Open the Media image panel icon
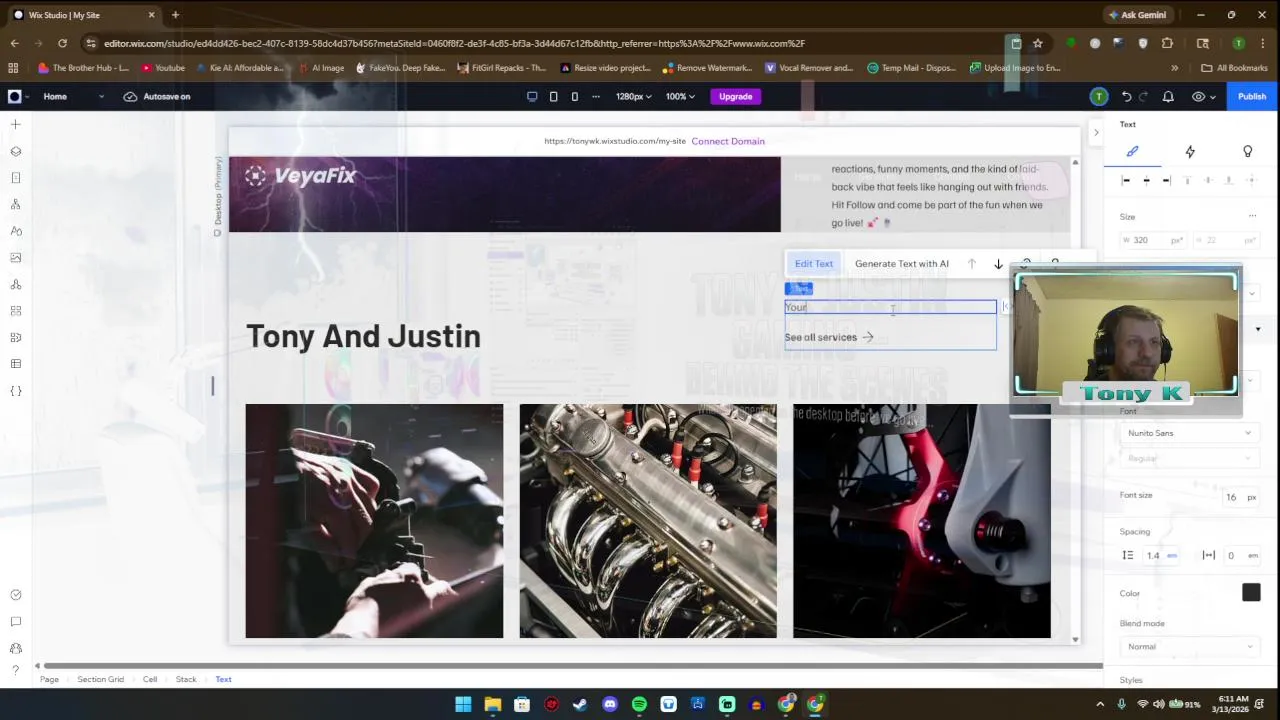The width and height of the screenshot is (1280, 720). click(16, 257)
